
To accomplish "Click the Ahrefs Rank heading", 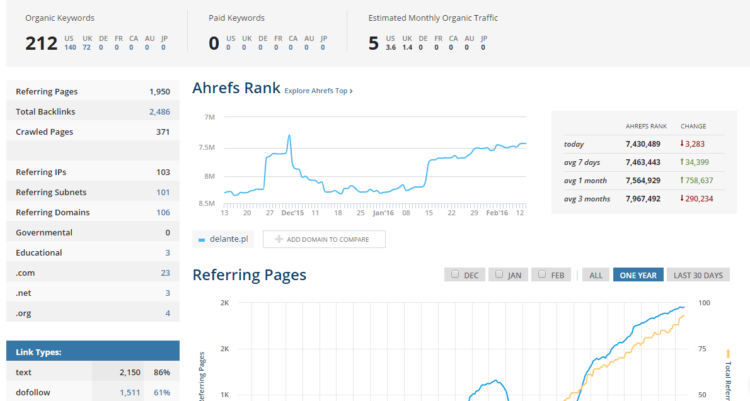I will click(x=236, y=88).
